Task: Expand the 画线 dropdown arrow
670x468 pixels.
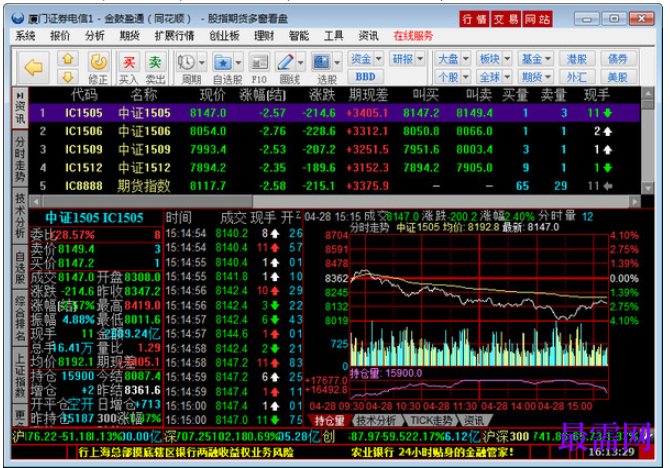Action: pos(300,63)
